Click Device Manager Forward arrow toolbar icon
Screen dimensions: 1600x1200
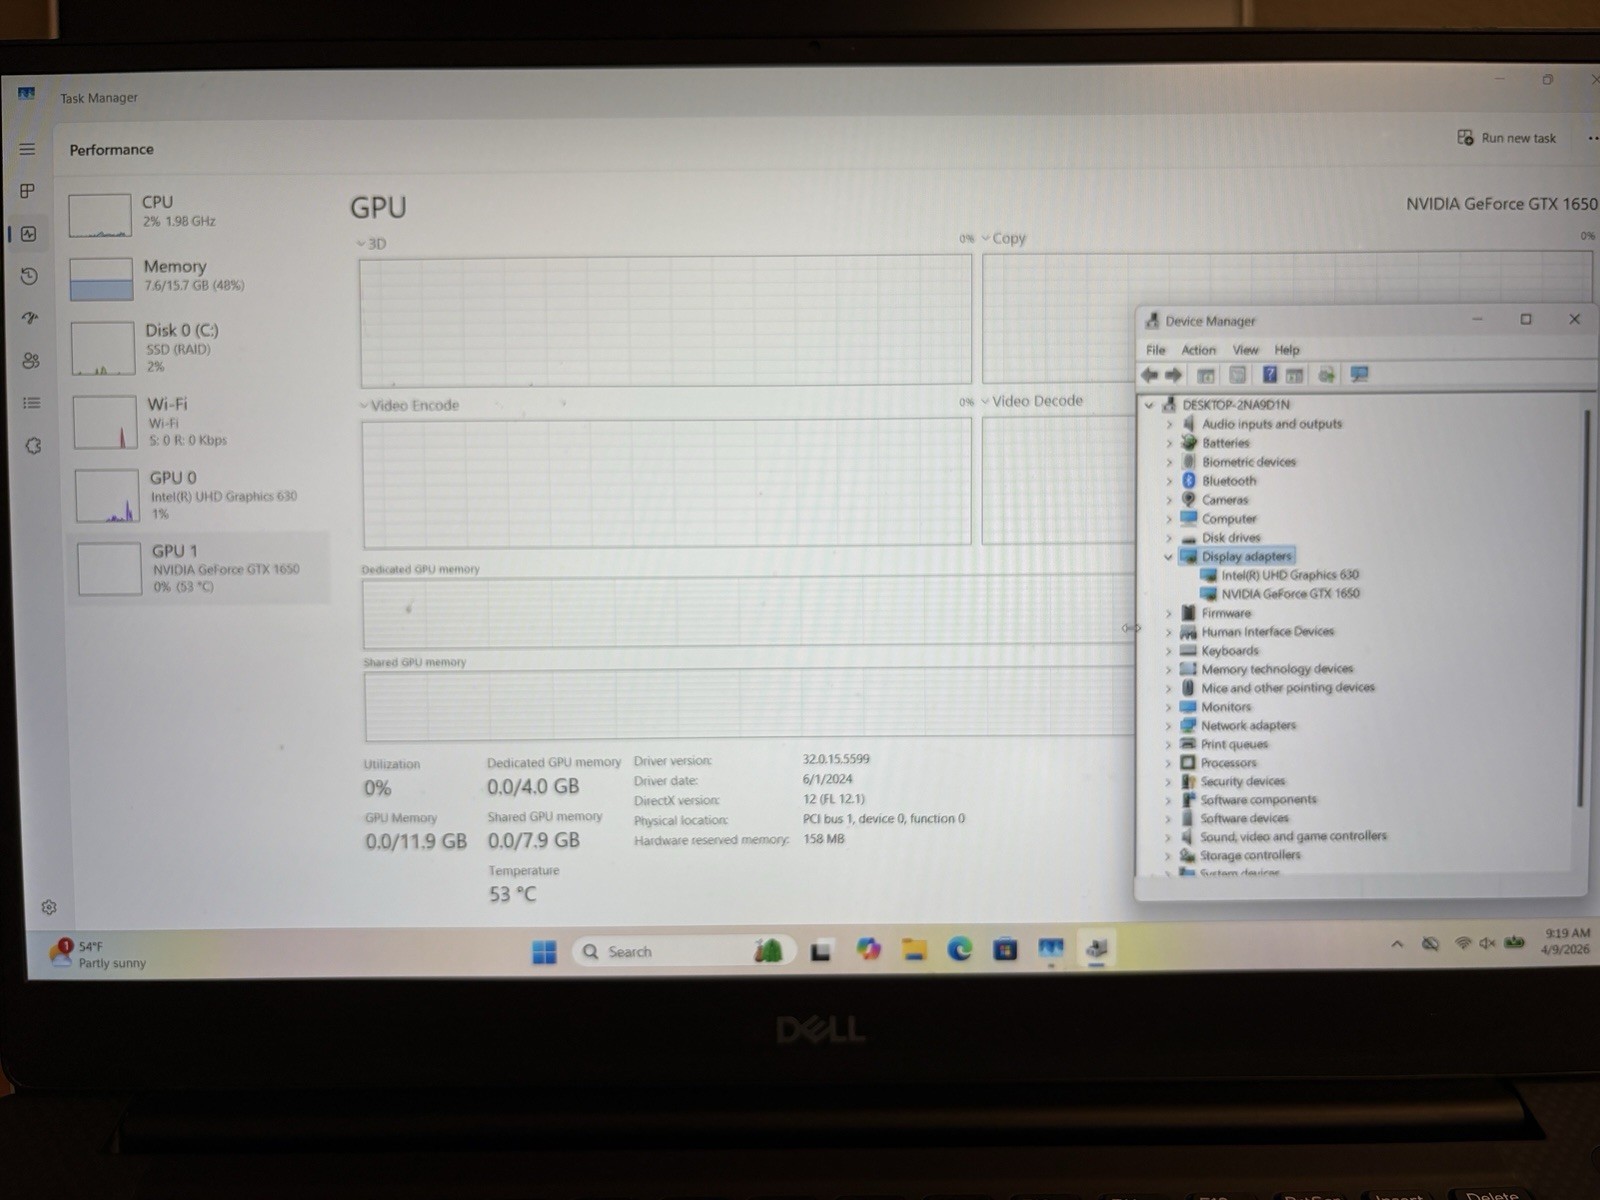(1174, 375)
